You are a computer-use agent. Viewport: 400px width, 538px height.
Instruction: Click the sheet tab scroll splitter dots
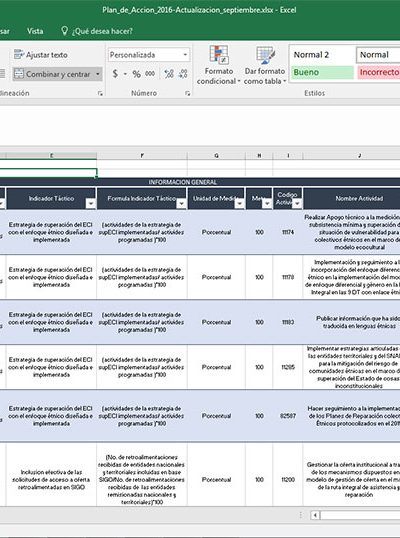(x=301, y=515)
